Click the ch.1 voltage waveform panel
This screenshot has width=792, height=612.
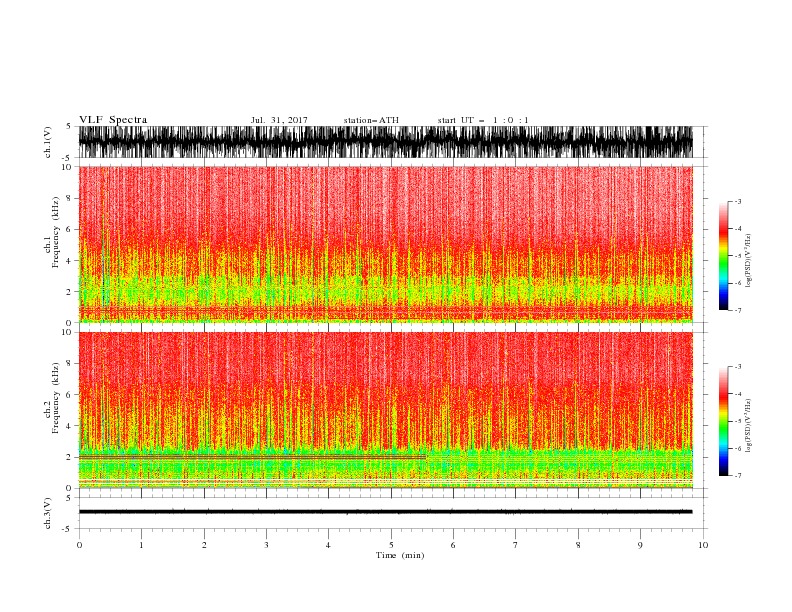pyautogui.click(x=385, y=142)
